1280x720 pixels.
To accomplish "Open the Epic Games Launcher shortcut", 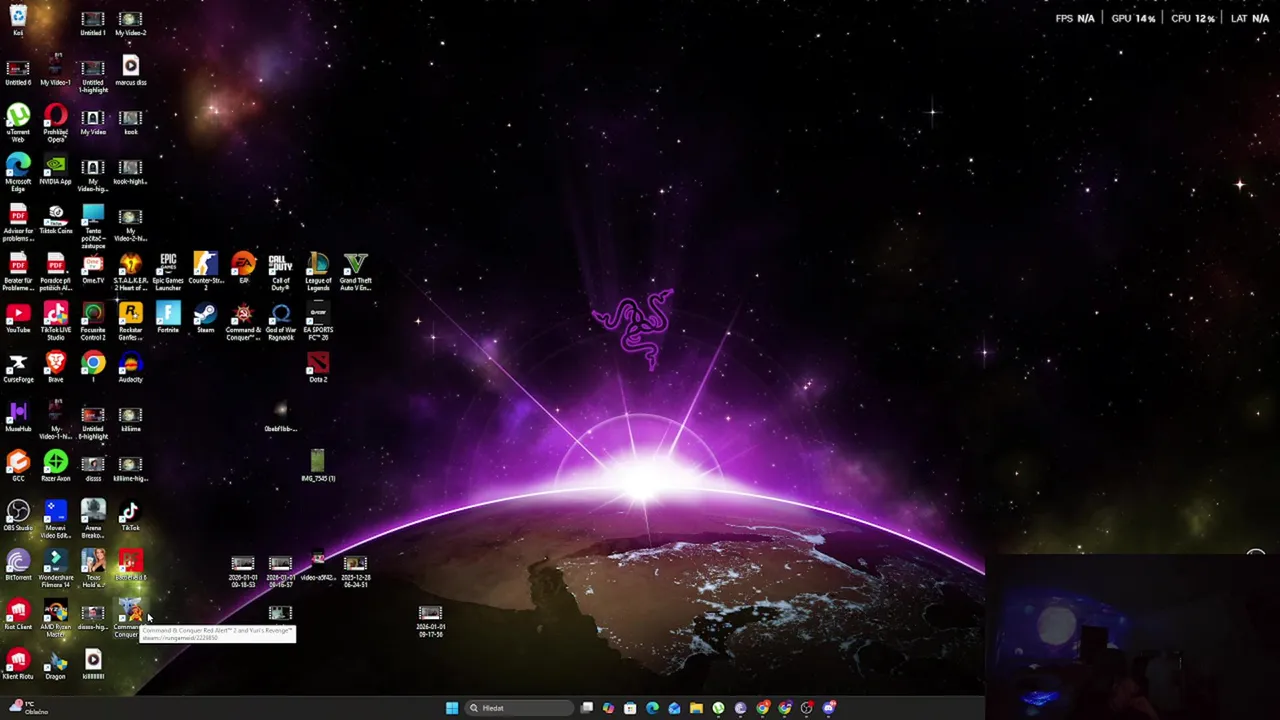I will click(x=168, y=272).
